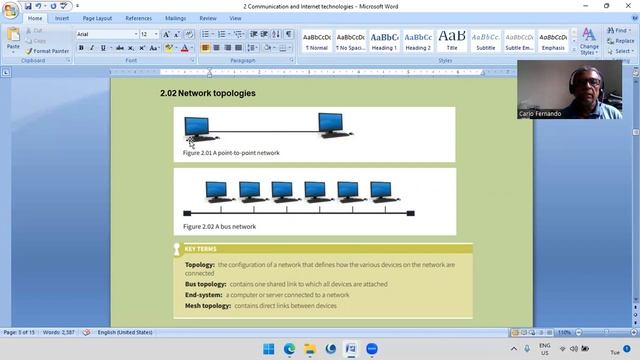
Task: Decrease paragraph indent
Action: coord(253,34)
